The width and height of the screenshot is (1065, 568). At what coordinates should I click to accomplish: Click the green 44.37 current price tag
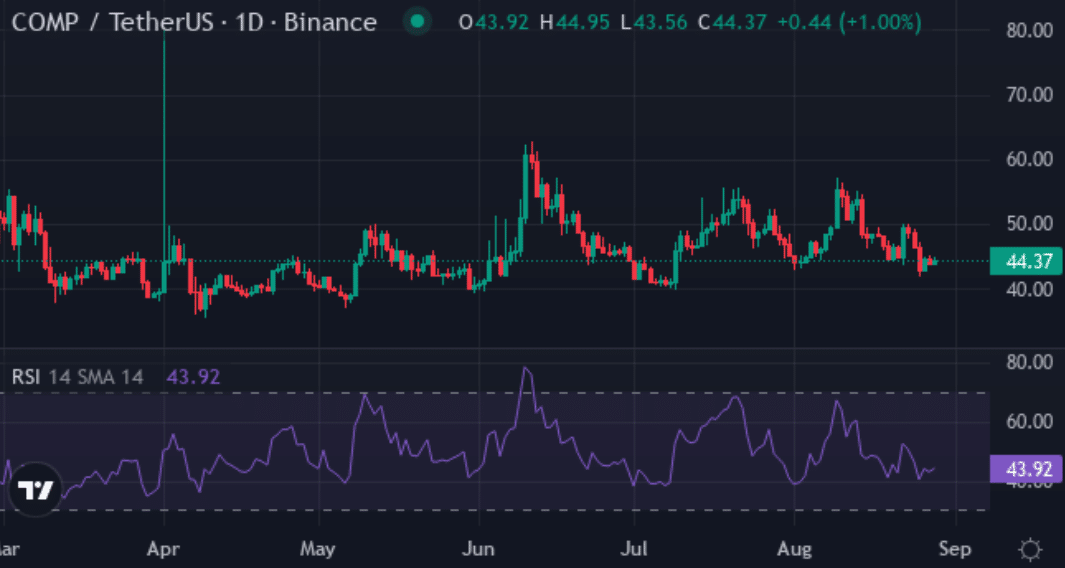pyautogui.click(x=1026, y=261)
